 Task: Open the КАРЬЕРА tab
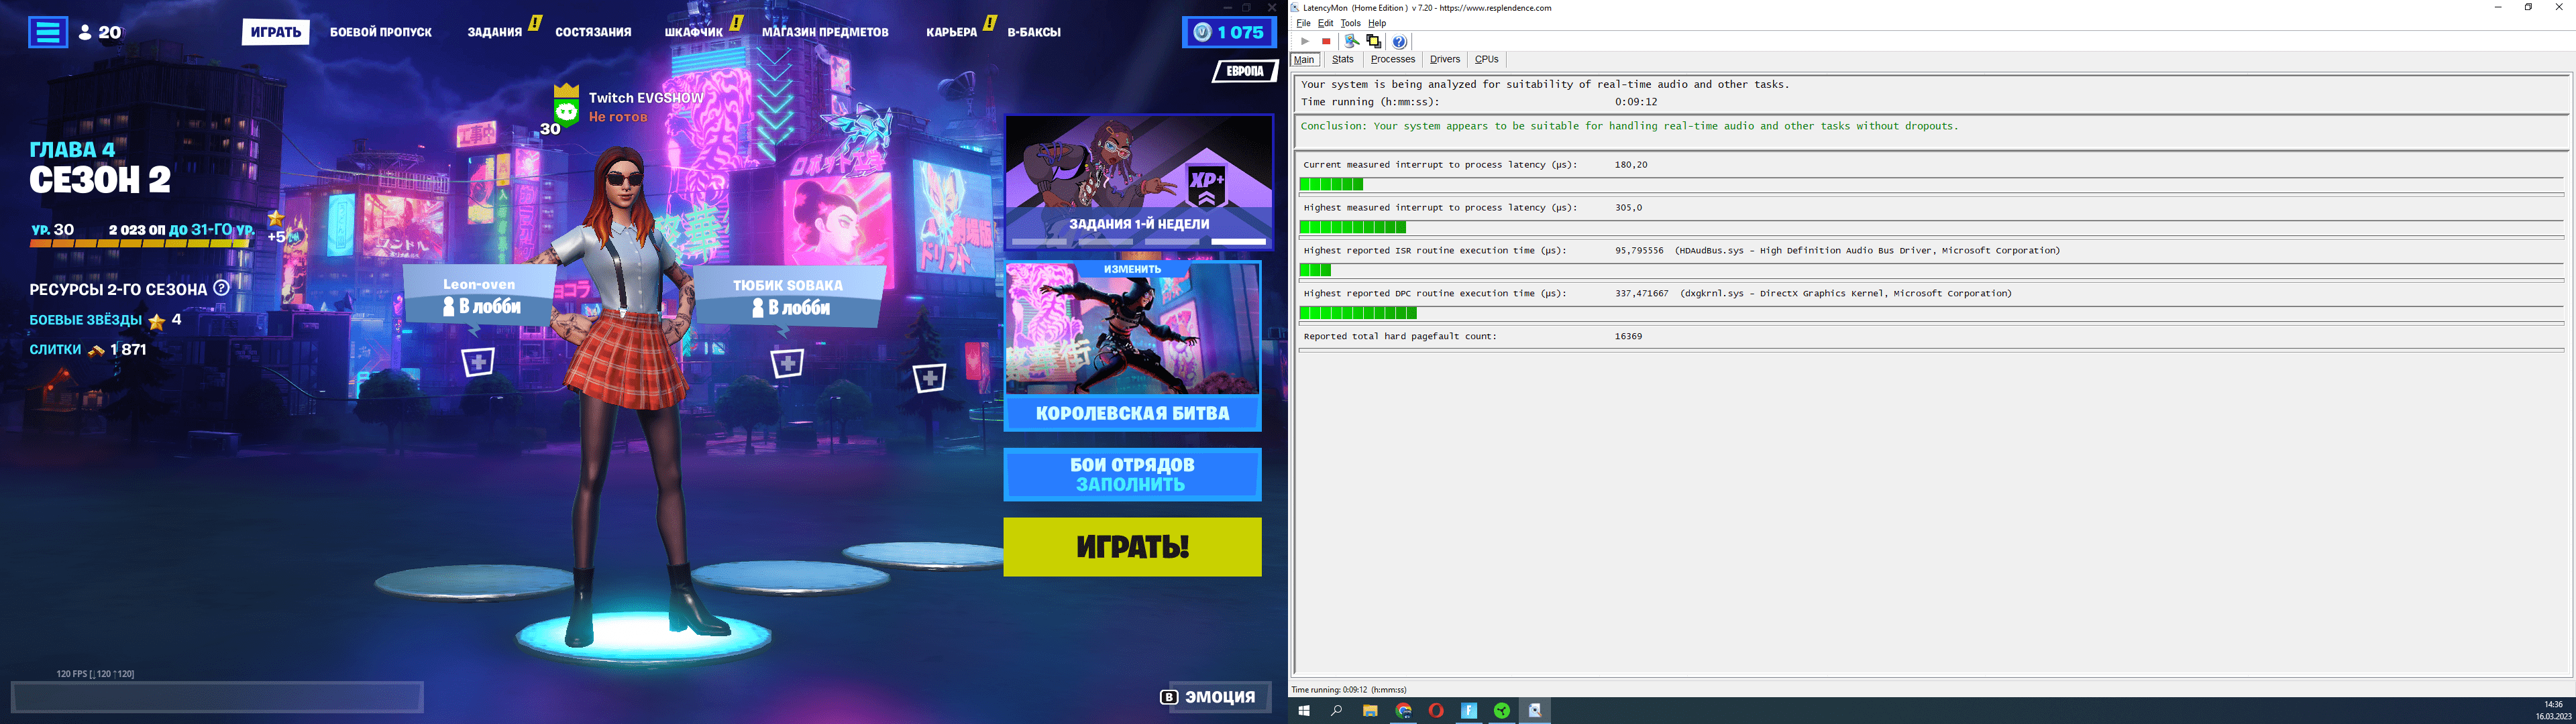tap(951, 32)
